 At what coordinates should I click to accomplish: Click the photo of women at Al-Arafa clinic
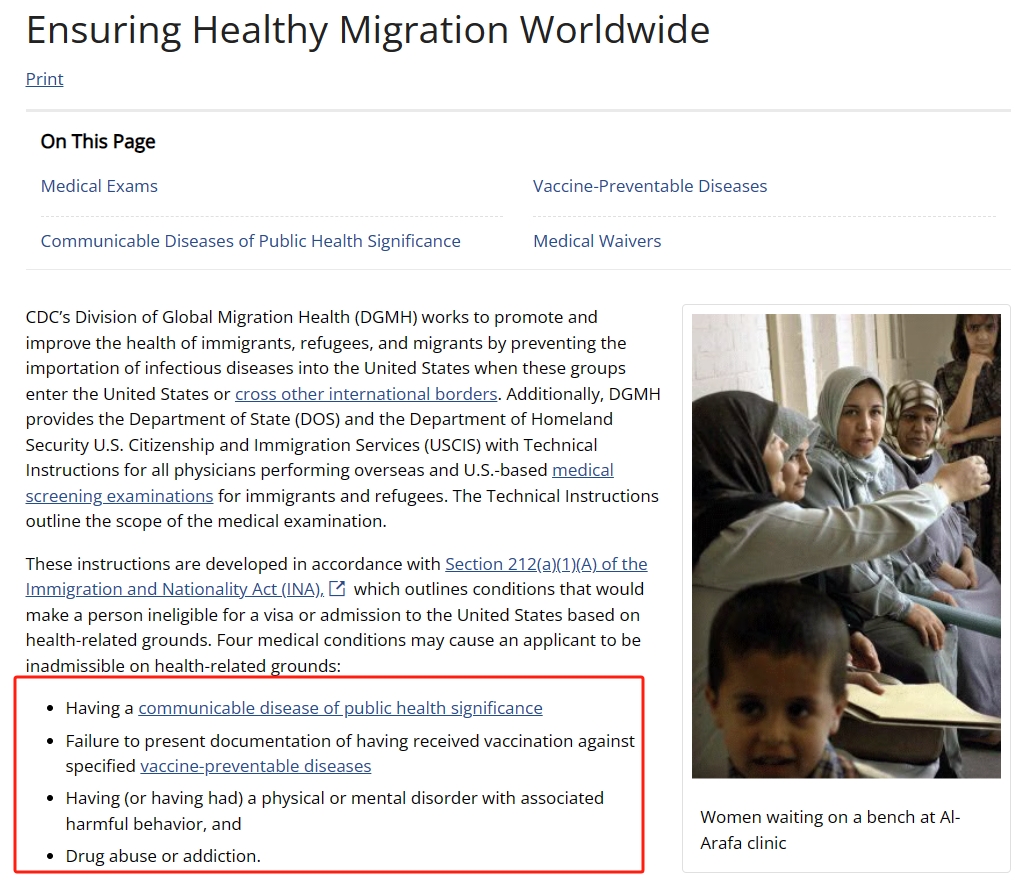pos(846,546)
